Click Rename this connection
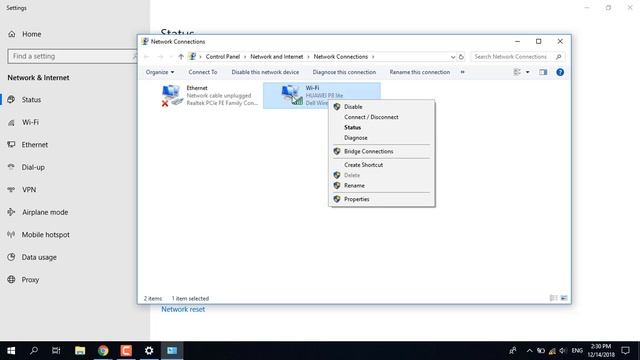Image resolution: width=640 pixels, height=360 pixels. point(420,72)
